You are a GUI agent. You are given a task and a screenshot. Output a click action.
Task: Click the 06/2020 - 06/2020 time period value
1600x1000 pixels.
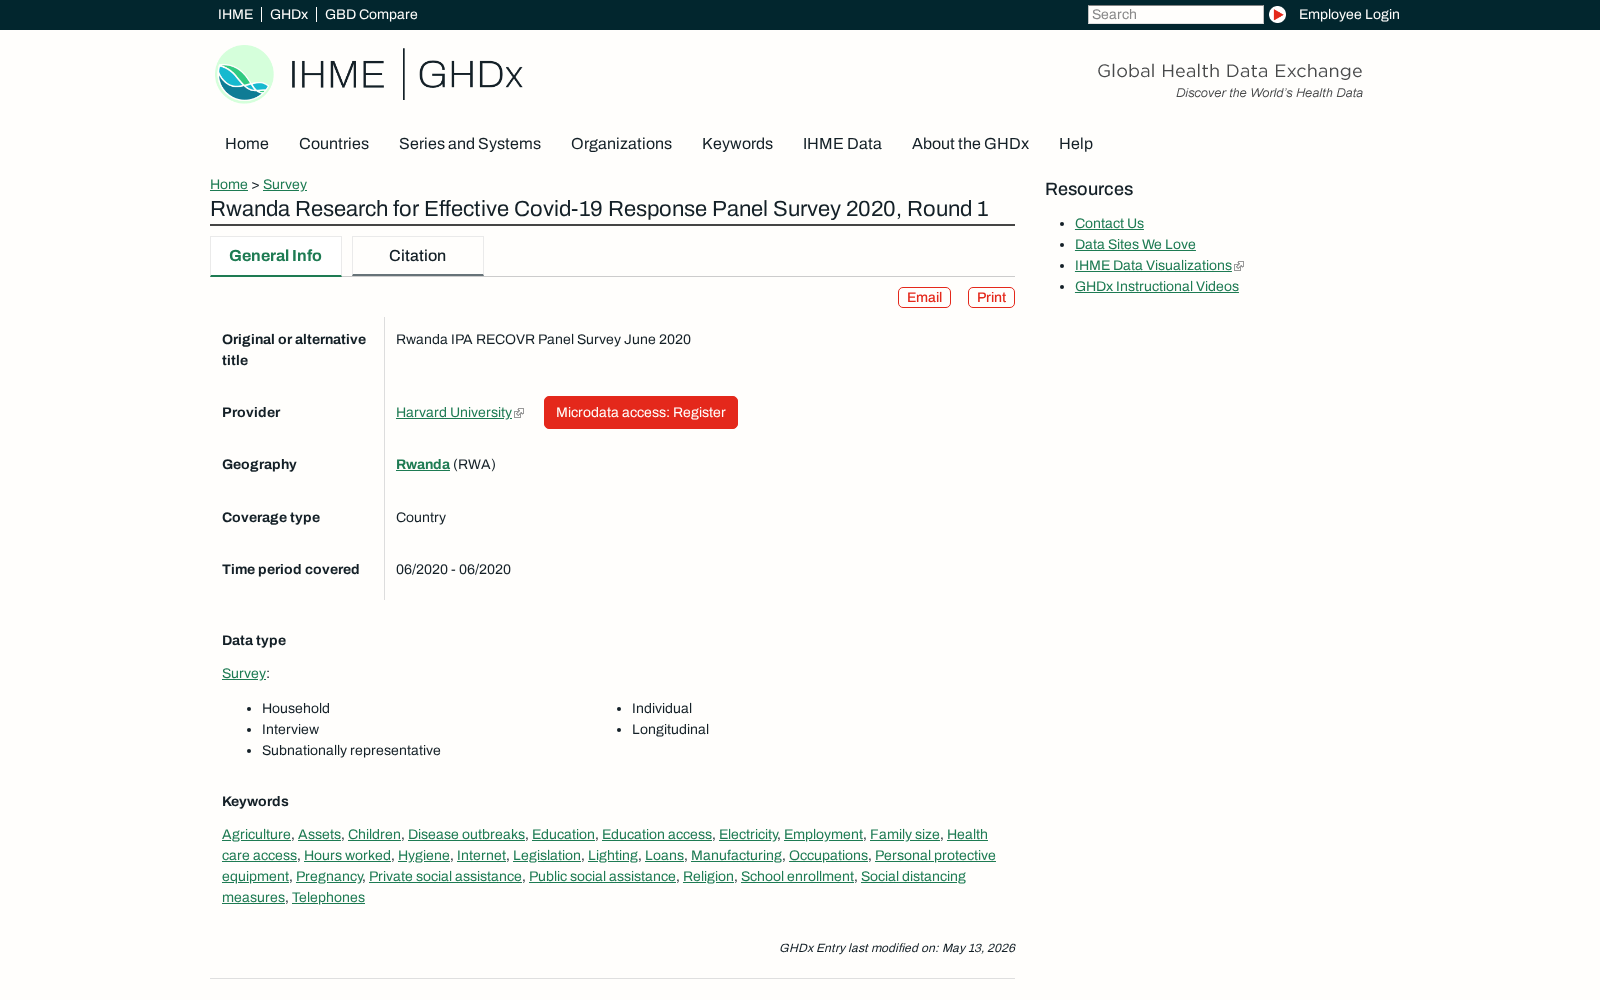click(453, 570)
